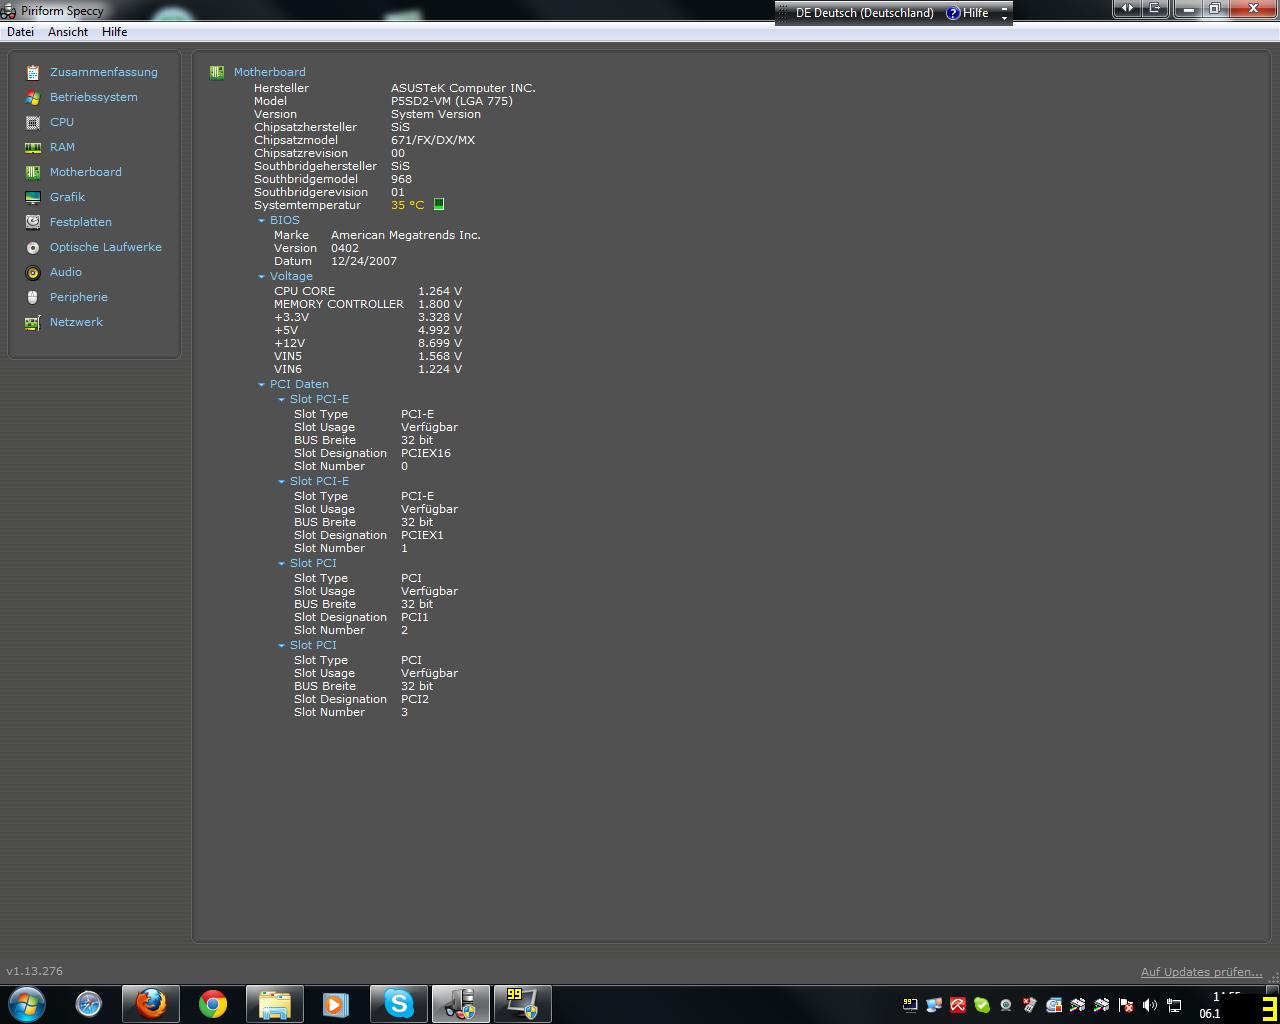
Task: Select the +12V reading 8.699 V
Action: pyautogui.click(x=440, y=343)
